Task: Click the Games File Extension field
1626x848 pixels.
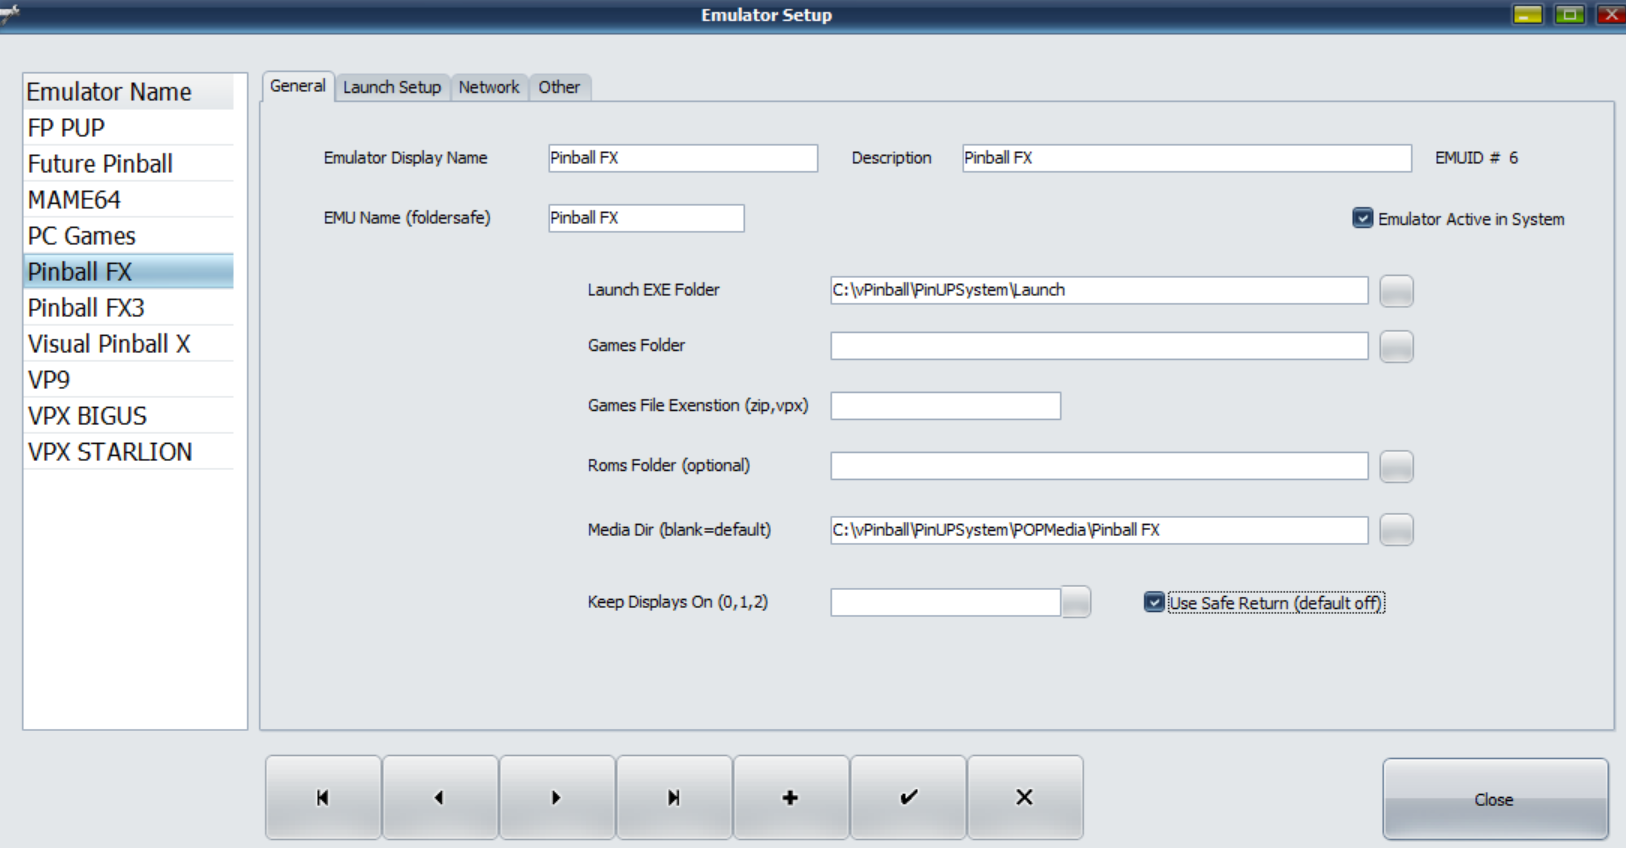Action: [x=945, y=406]
